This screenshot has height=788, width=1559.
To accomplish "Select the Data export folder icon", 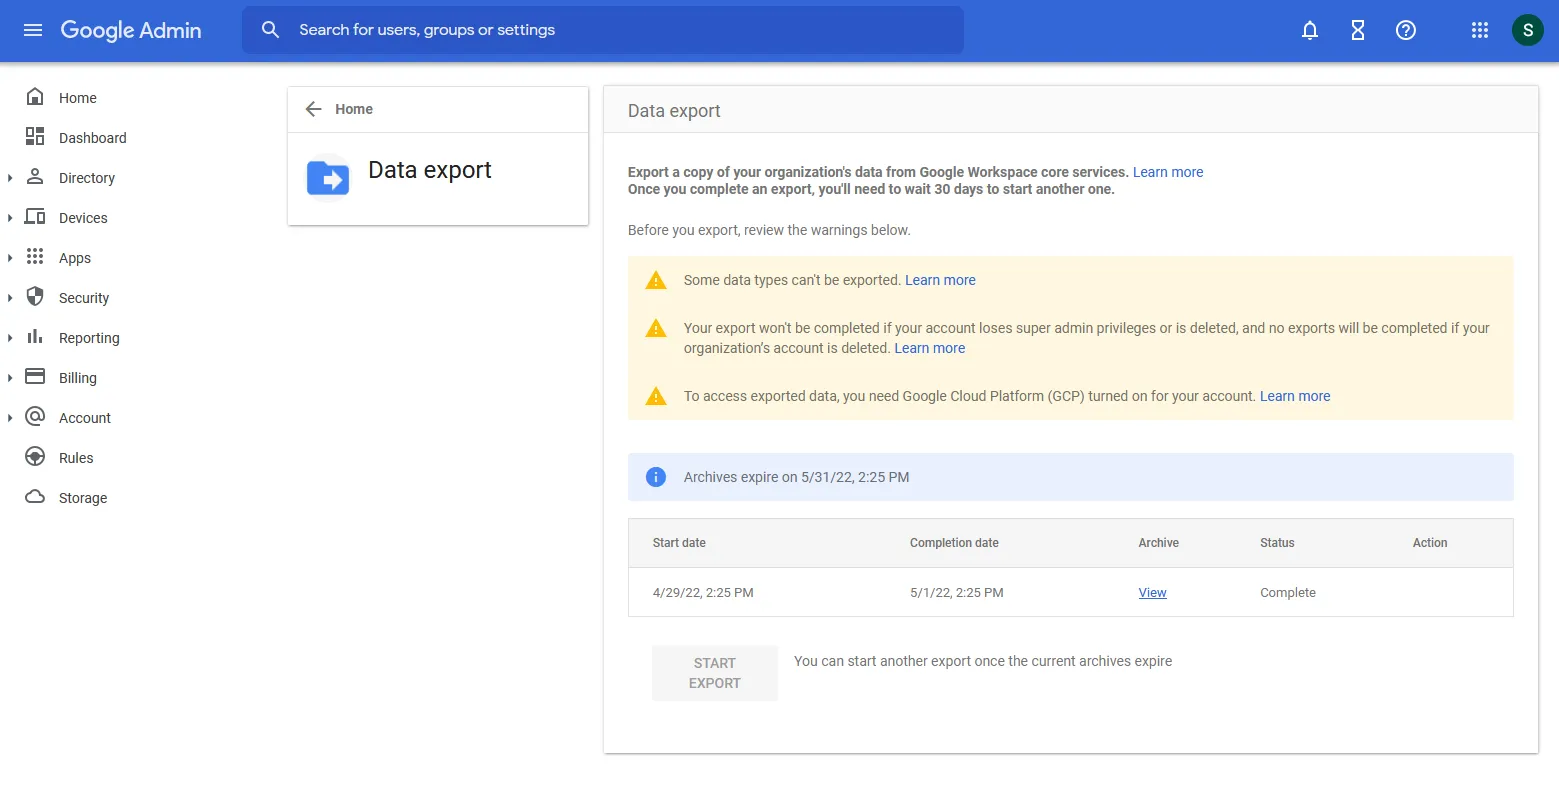I will (327, 178).
